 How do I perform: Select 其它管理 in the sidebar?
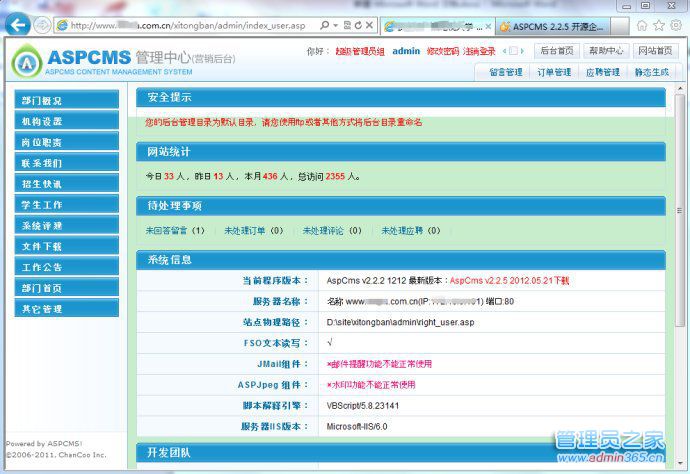(66, 309)
